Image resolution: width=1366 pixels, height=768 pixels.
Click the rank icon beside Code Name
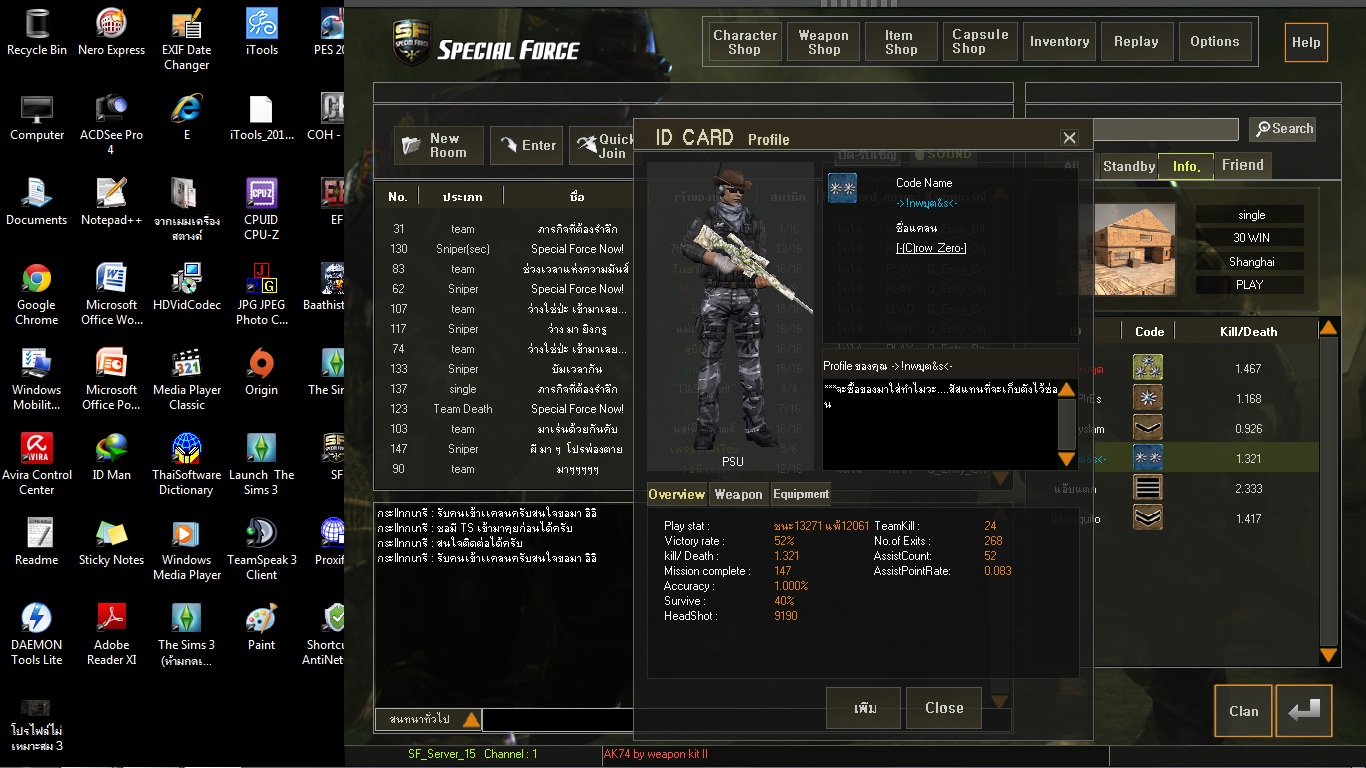(x=842, y=188)
